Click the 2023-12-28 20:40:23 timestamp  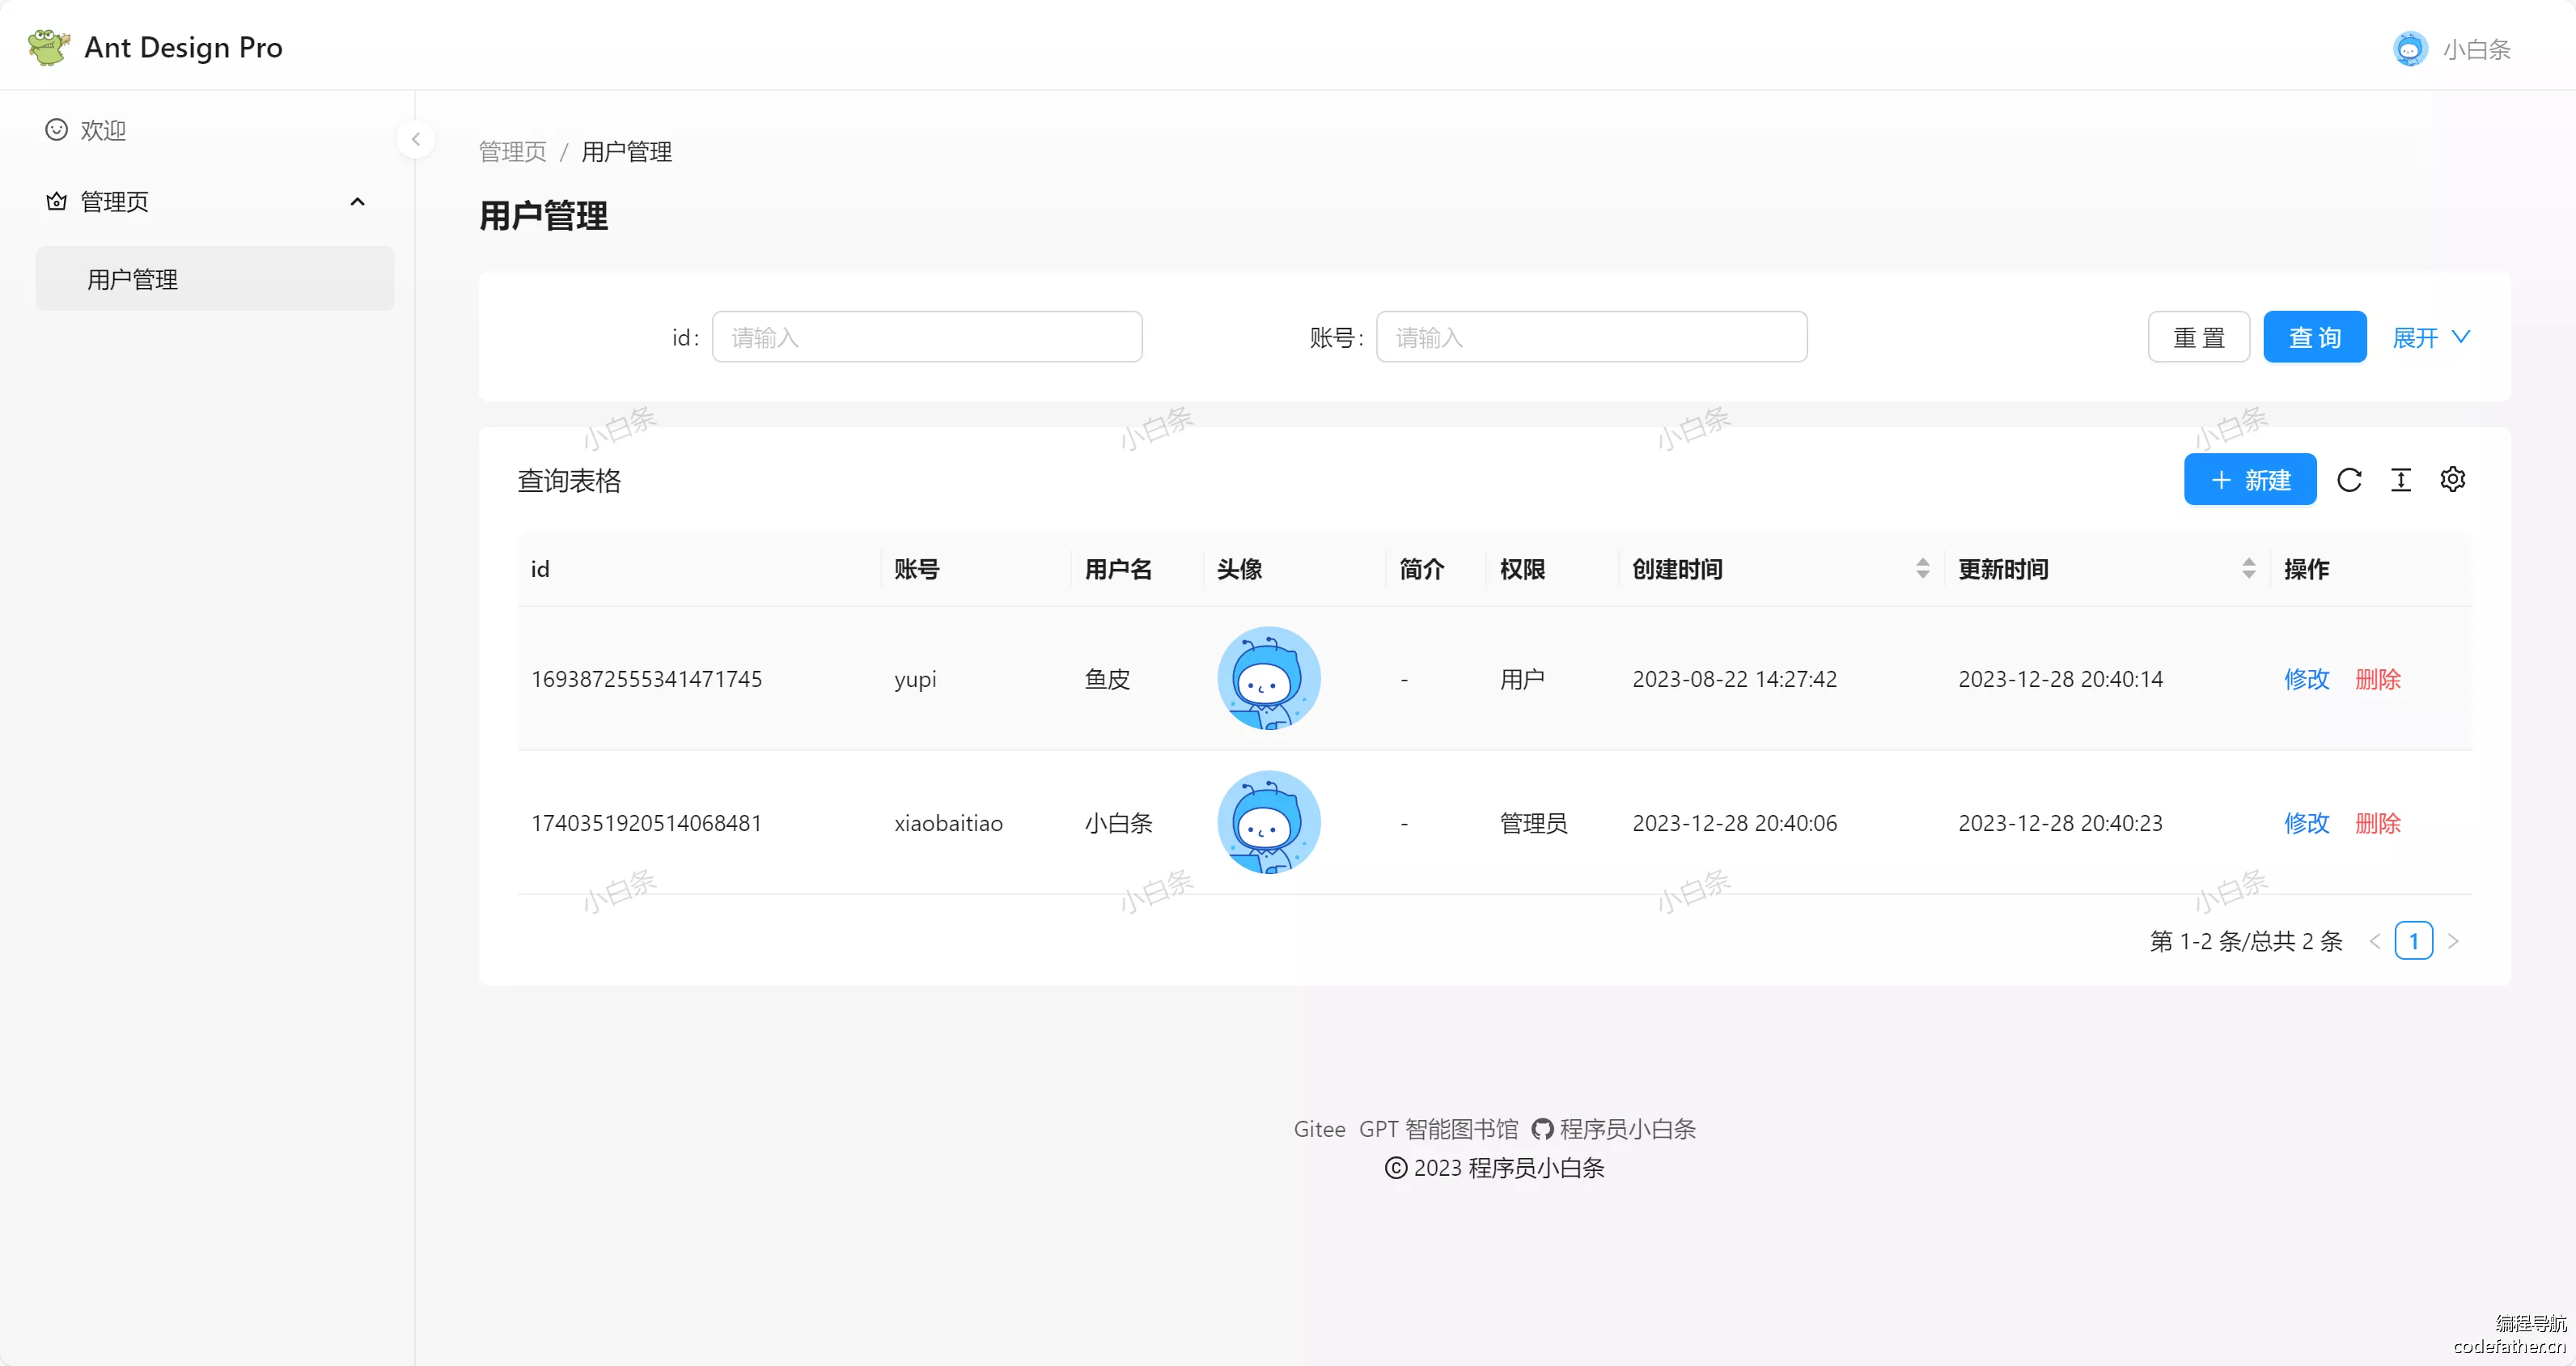pyautogui.click(x=2060, y=823)
